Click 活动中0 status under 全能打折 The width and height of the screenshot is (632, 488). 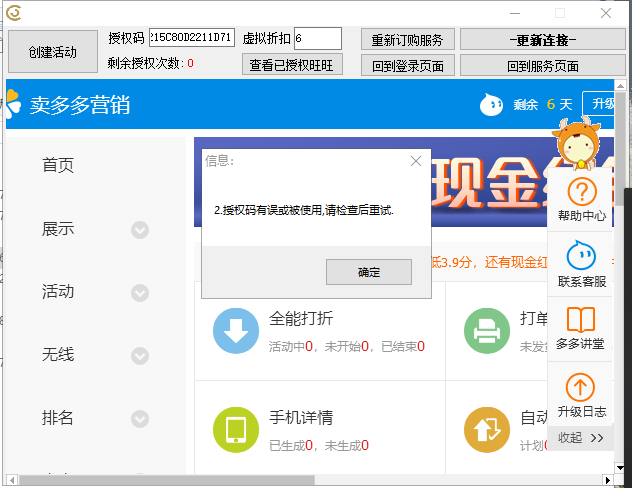(291, 347)
